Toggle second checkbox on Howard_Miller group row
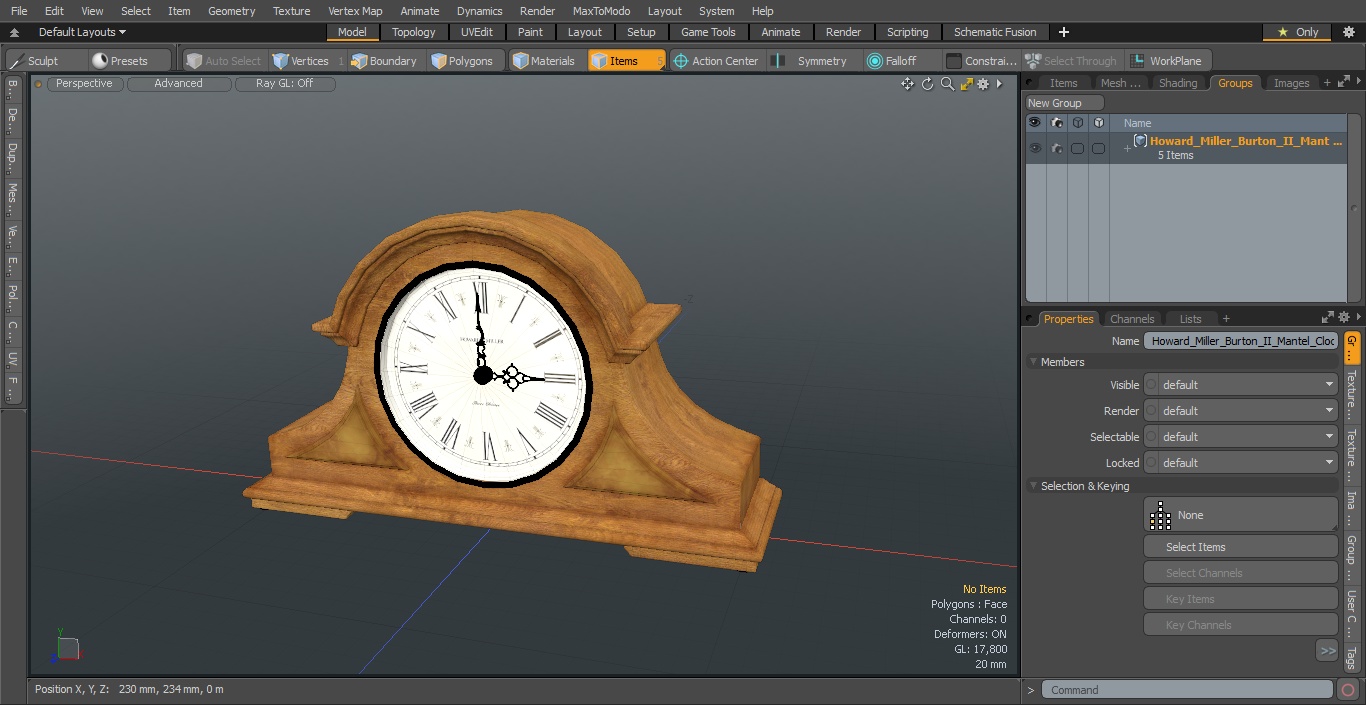The height and width of the screenshot is (705, 1366). coord(1098,148)
